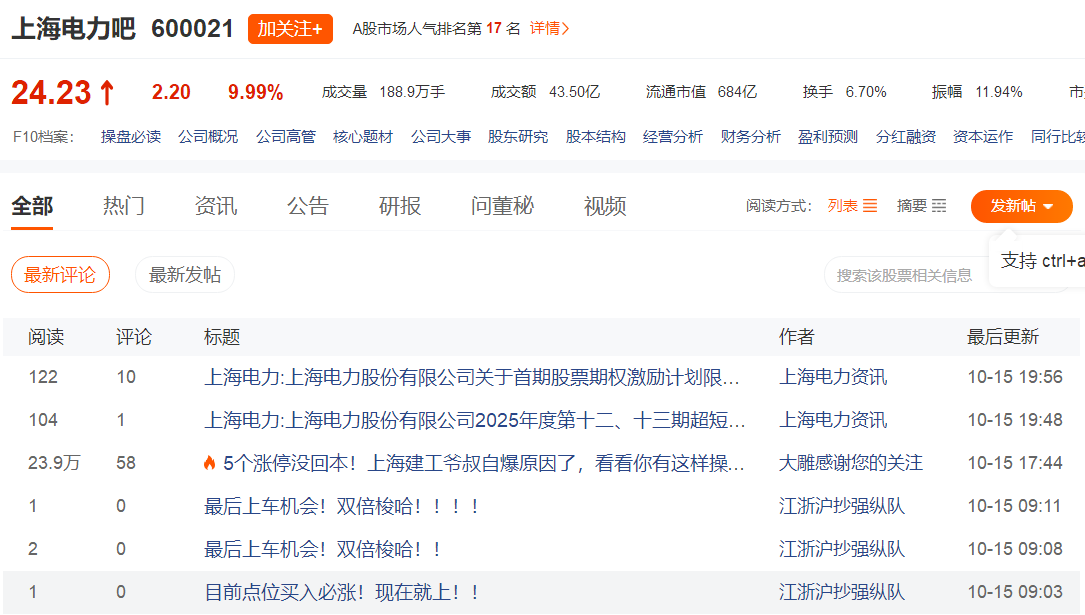The height and width of the screenshot is (615, 1085).
Task: Click the 最后更新 column header
Action: click(x=1003, y=337)
